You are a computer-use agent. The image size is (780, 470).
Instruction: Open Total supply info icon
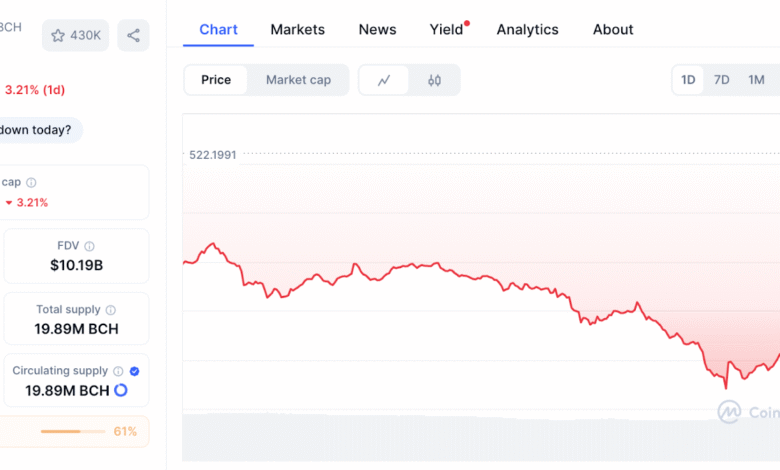[x=110, y=310]
